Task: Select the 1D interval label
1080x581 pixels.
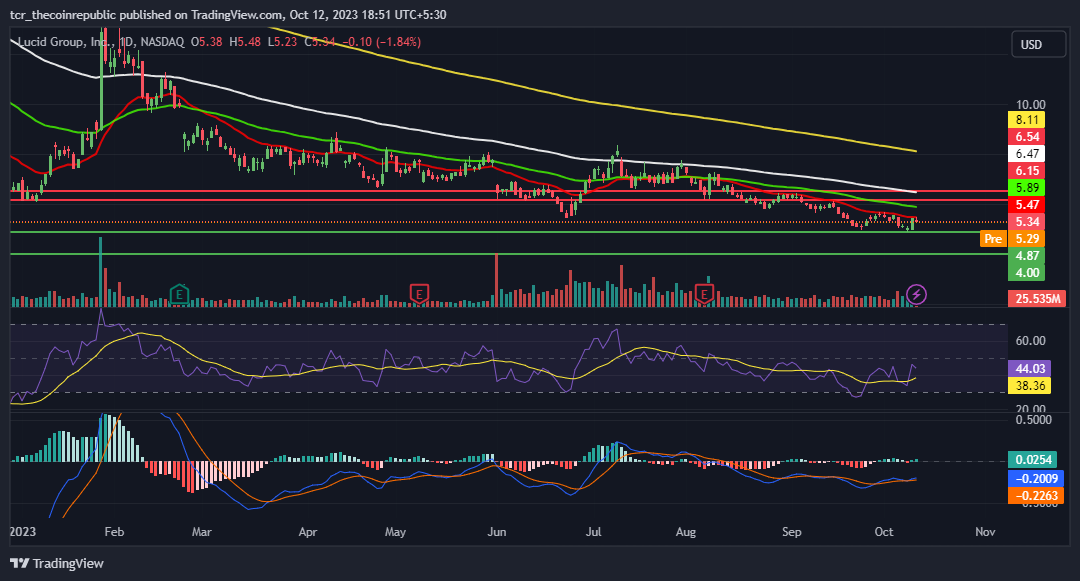Action: (127, 42)
